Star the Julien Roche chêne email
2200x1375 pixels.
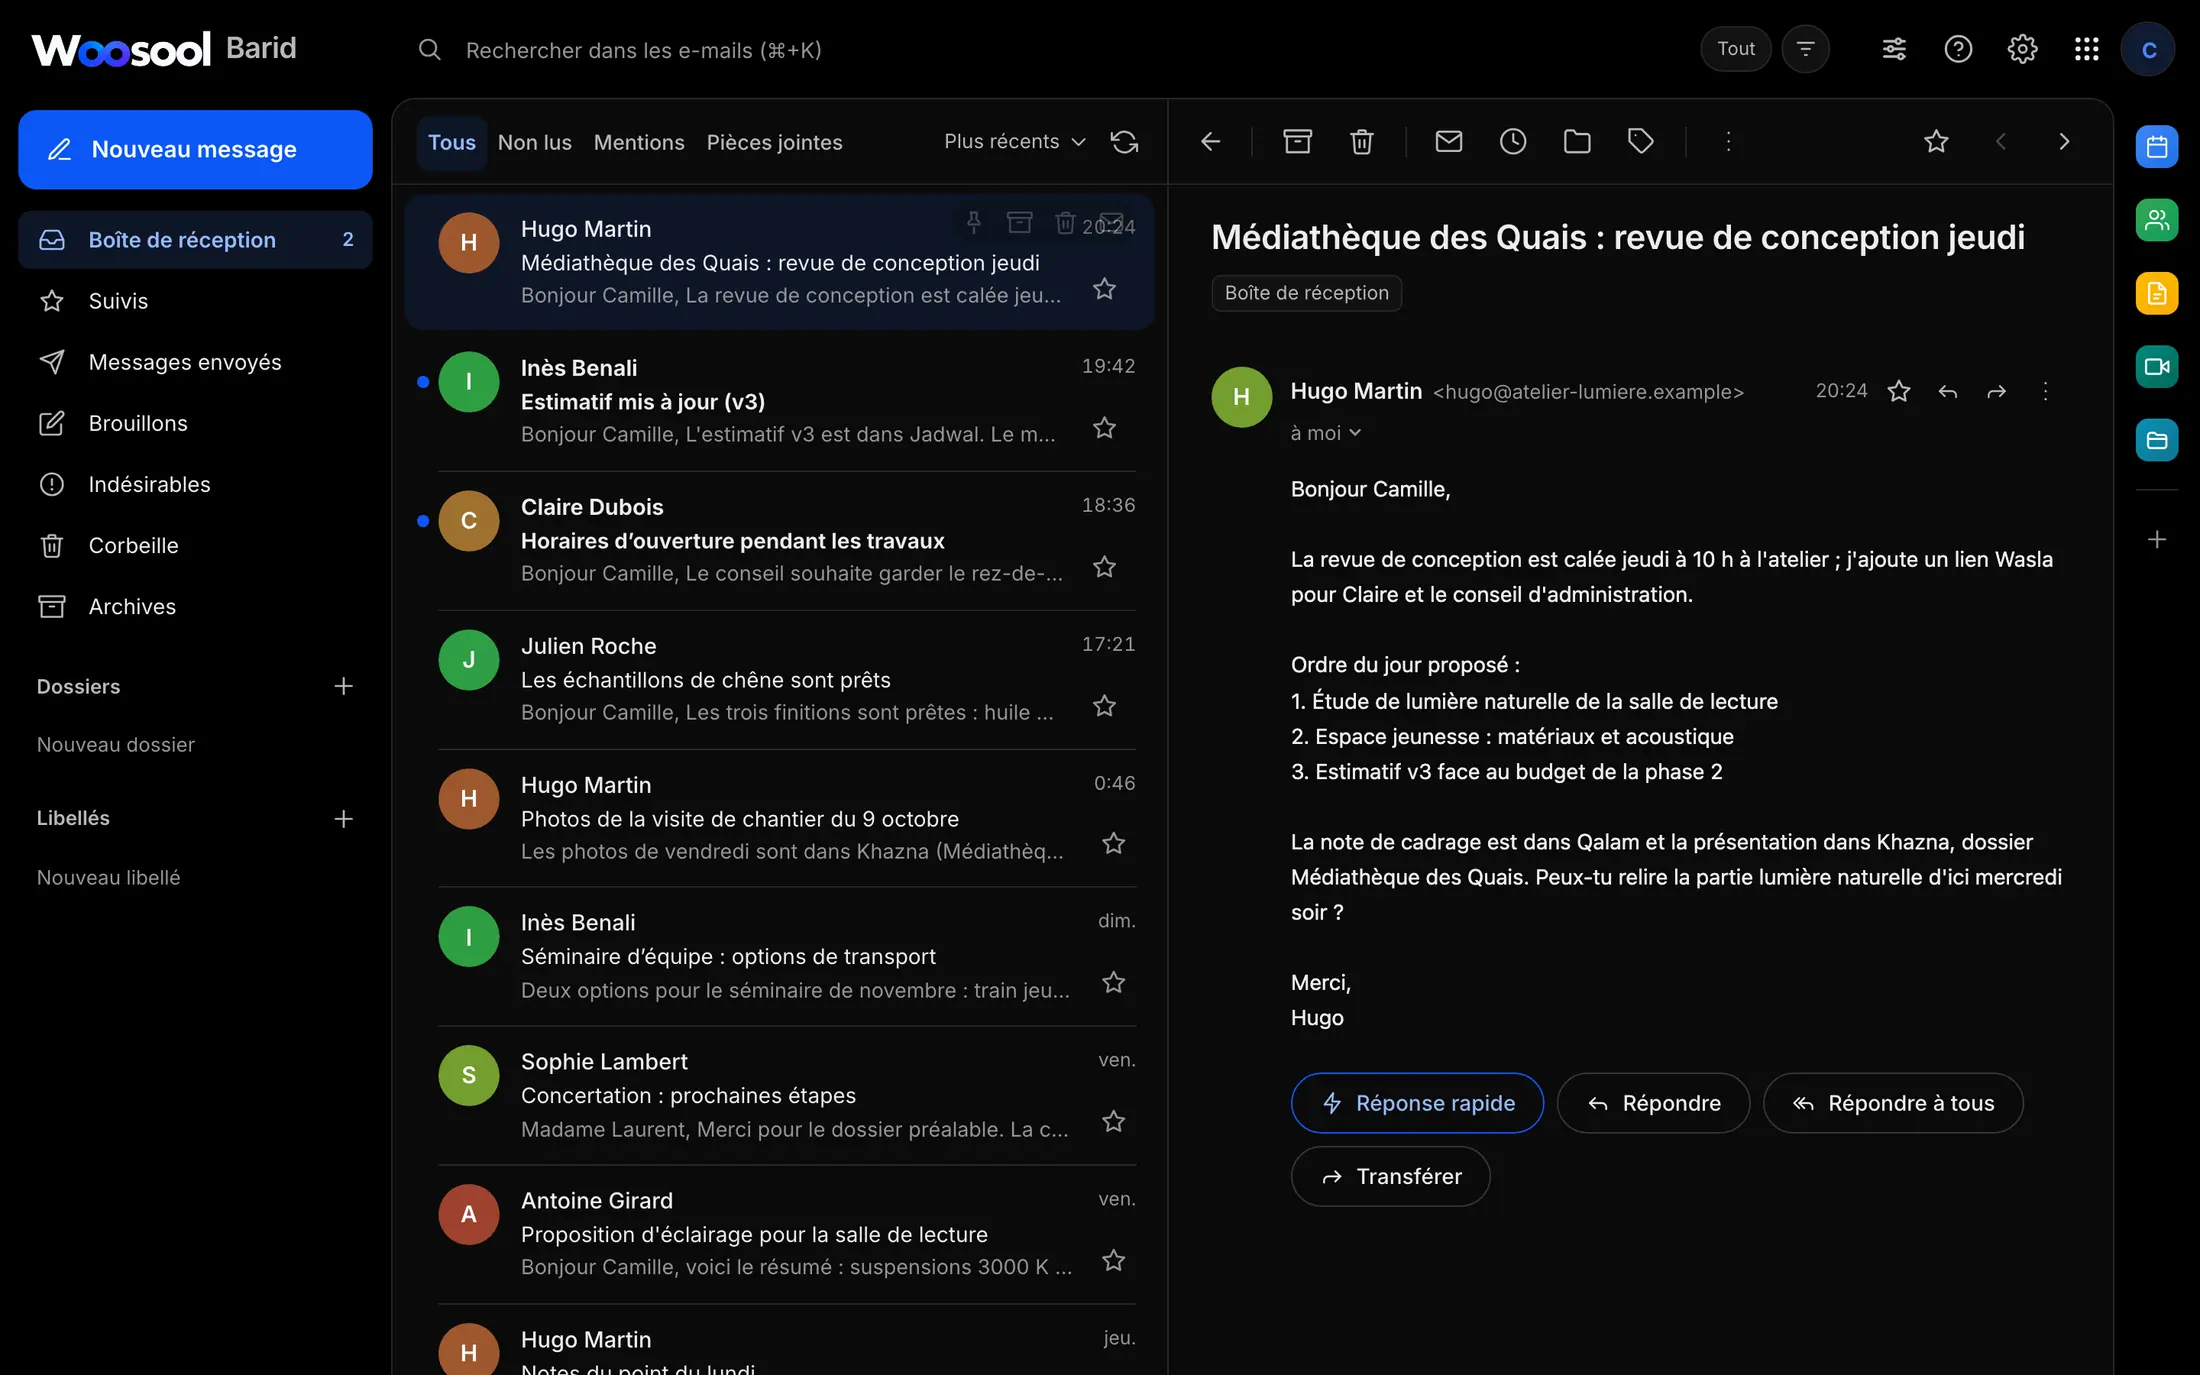[1104, 706]
